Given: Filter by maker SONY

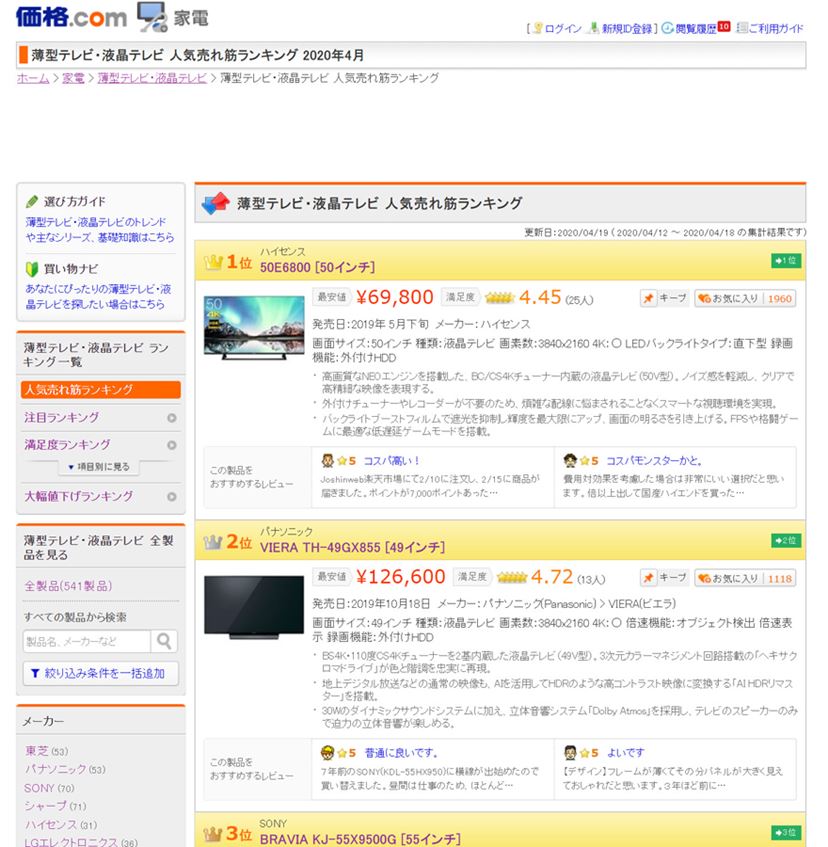Looking at the screenshot, I should (39, 788).
